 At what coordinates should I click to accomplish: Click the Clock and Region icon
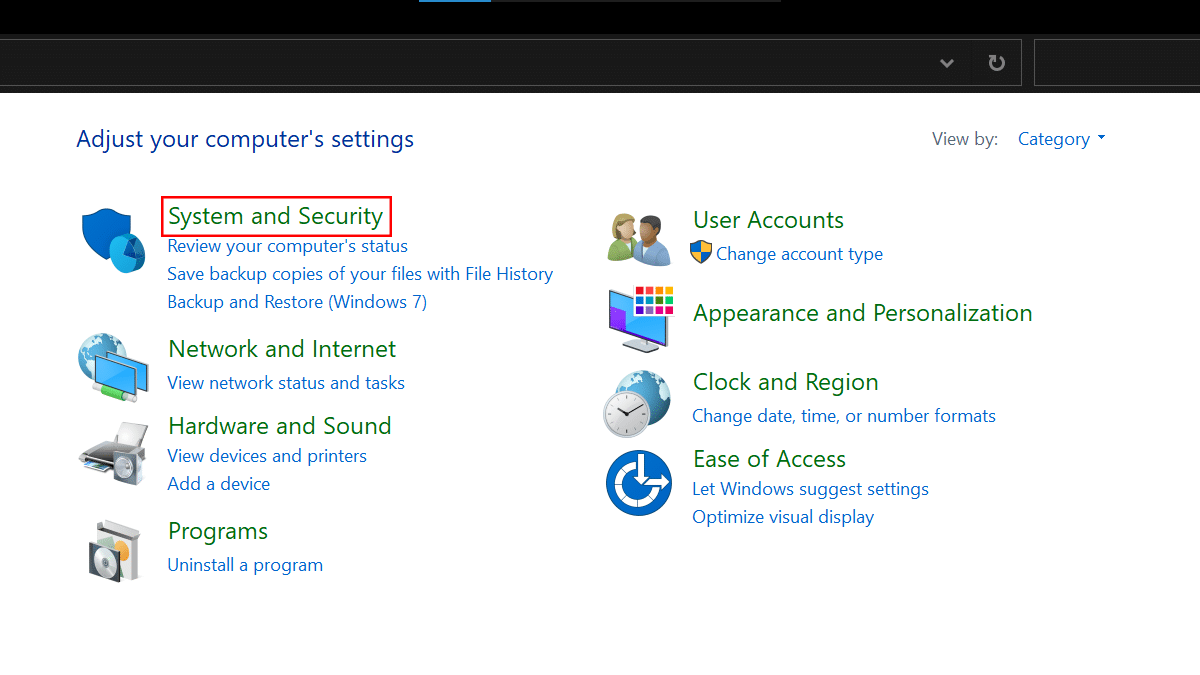637,403
